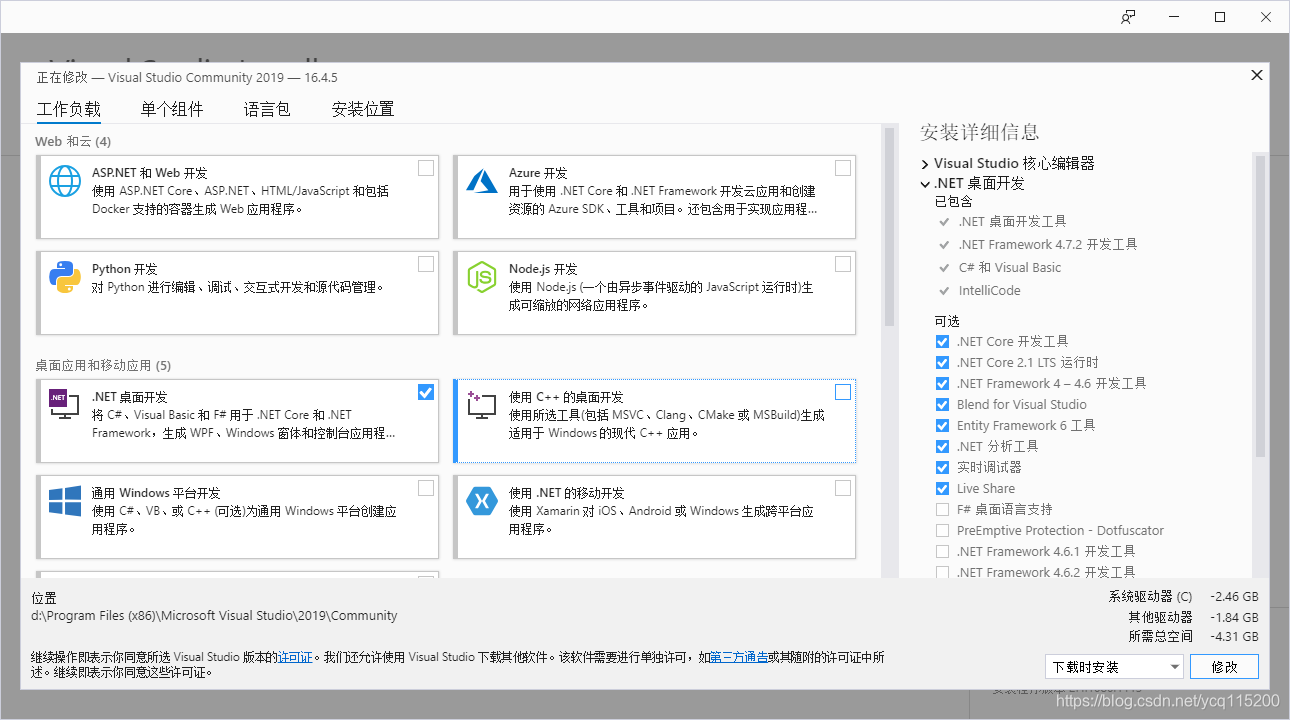Click the Python development icon

(x=65, y=277)
